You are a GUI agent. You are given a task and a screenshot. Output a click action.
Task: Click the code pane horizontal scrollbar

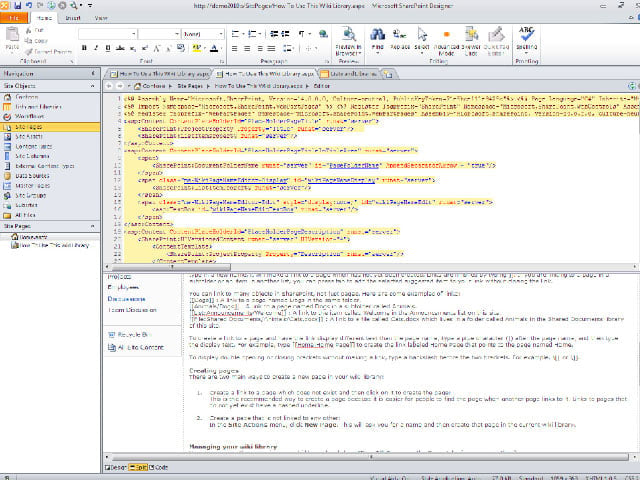point(369,267)
